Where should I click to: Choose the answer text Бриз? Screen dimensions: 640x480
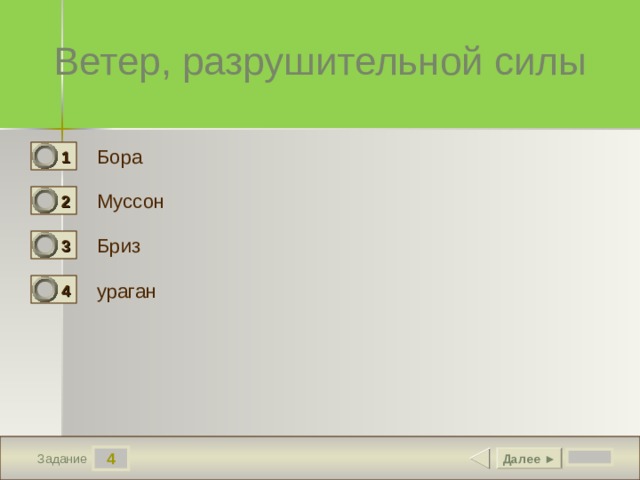[119, 246]
